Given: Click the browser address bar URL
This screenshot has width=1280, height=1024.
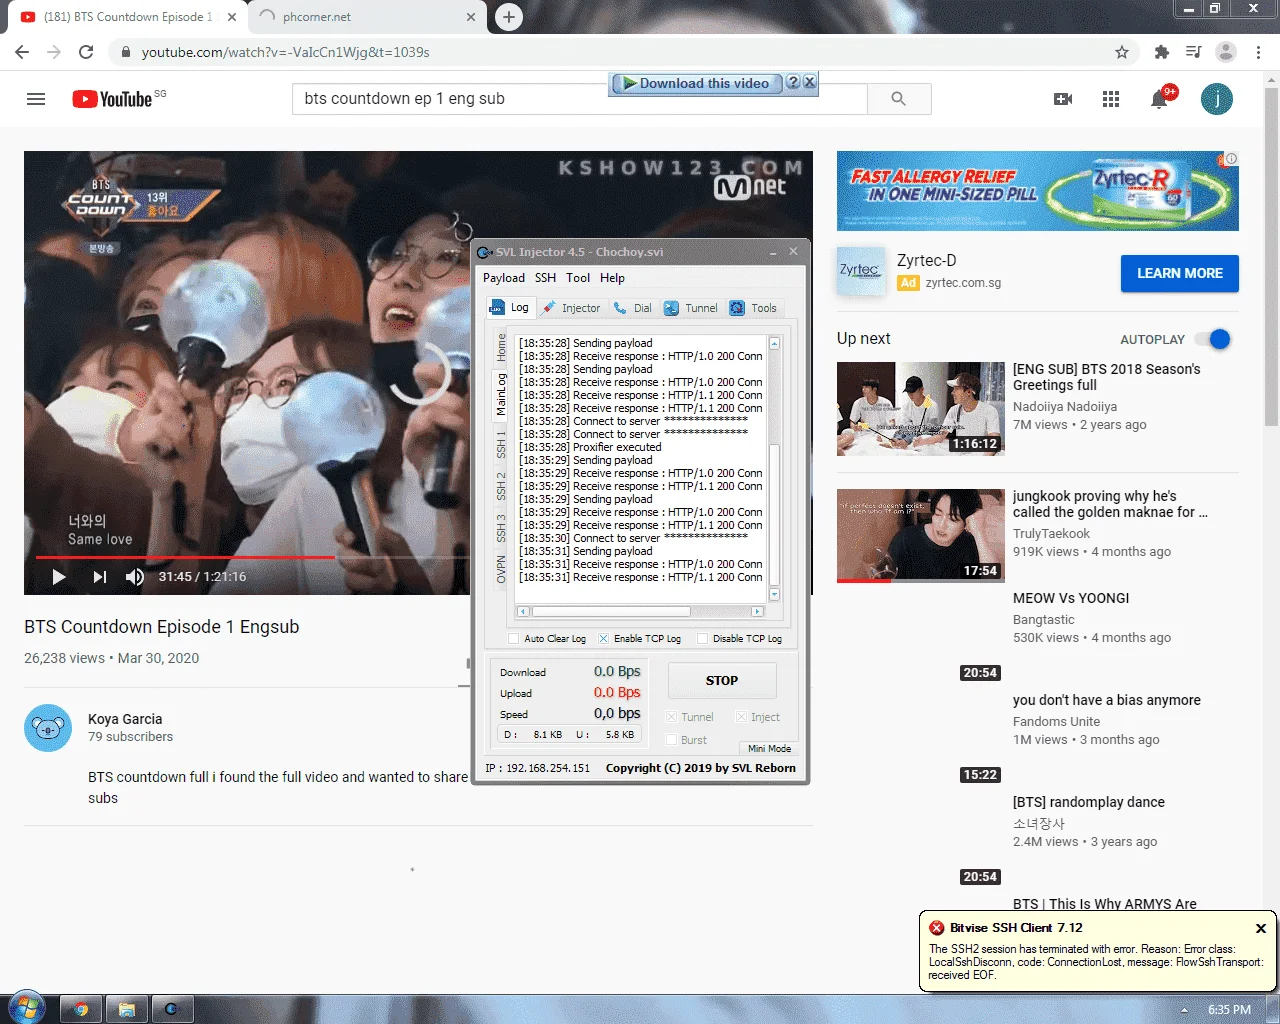Looking at the screenshot, I should point(285,52).
